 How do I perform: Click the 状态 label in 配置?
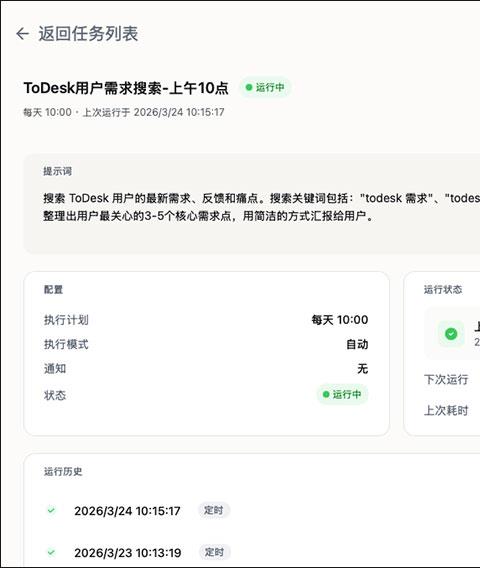click(x=55, y=395)
